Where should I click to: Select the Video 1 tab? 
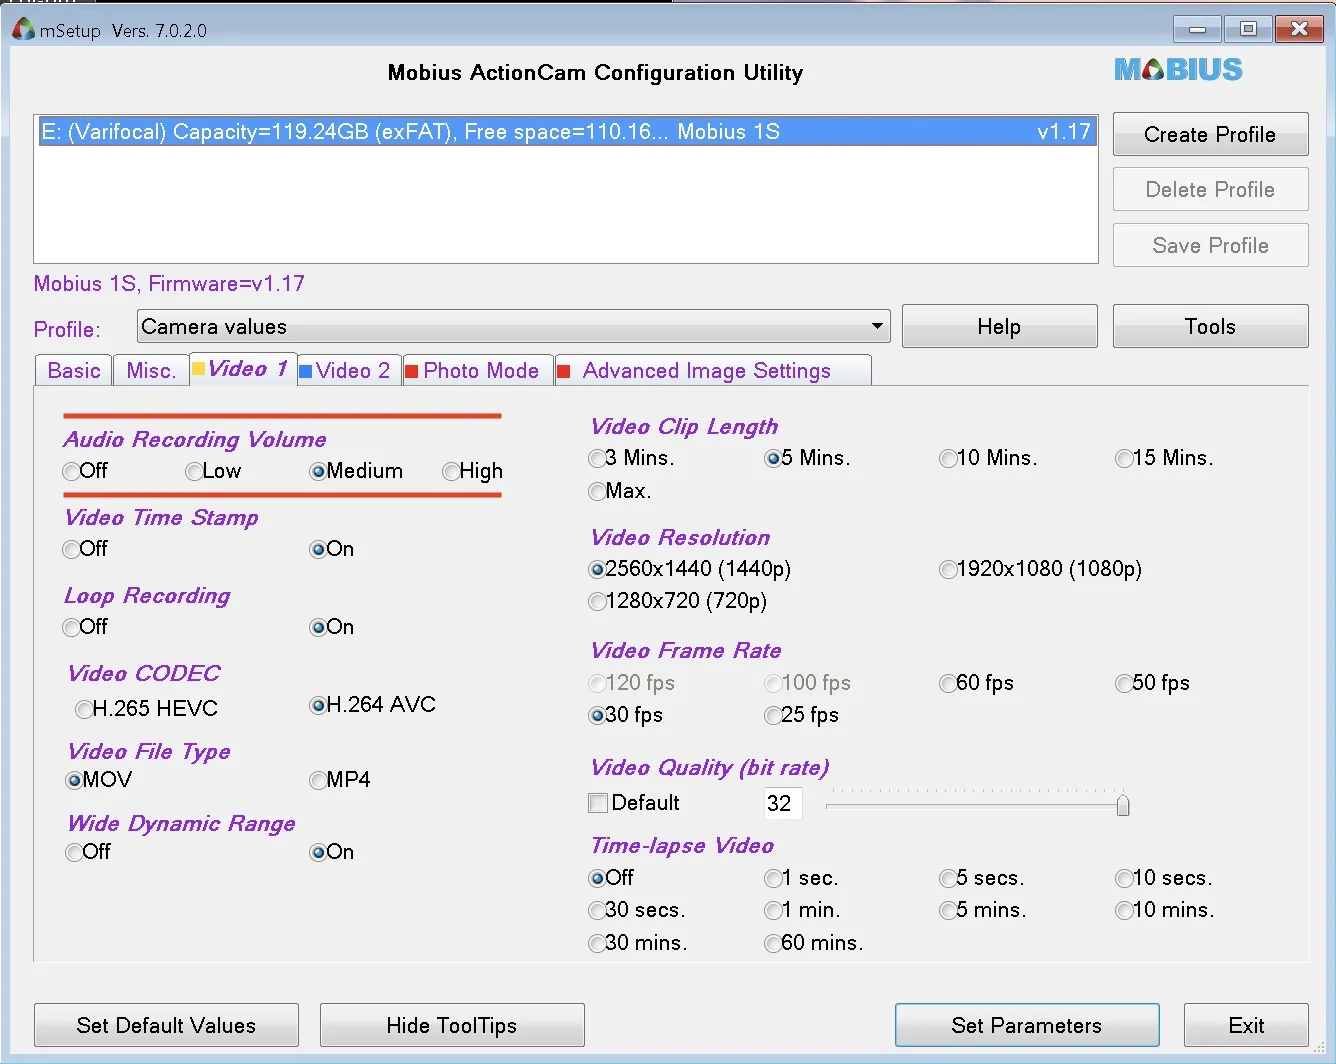(x=243, y=369)
